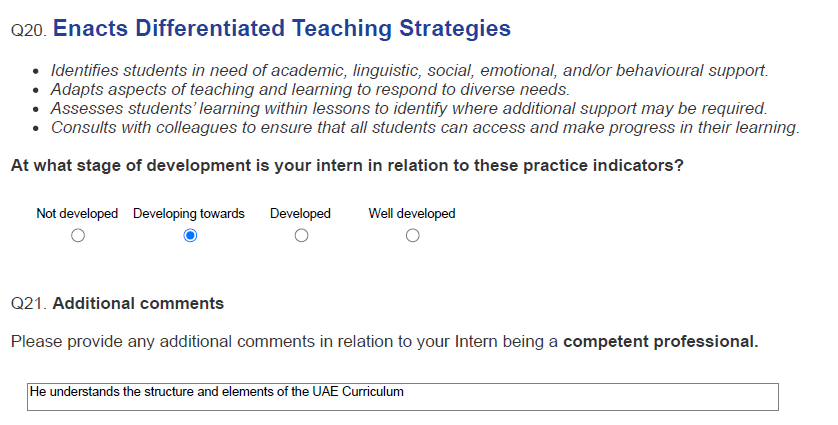Select the Not developed radio button

(78, 235)
